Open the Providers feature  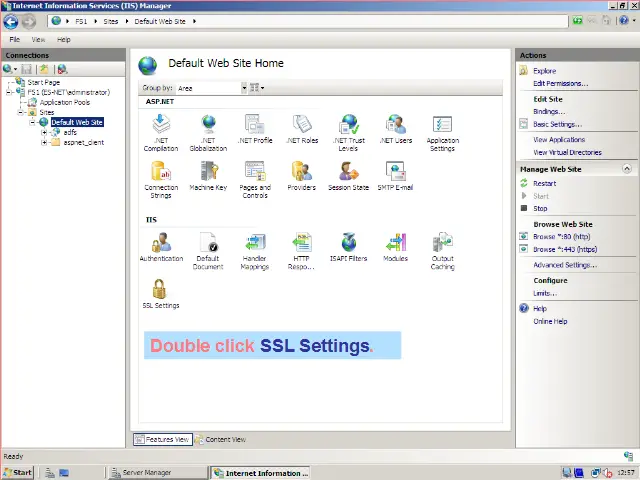[x=302, y=176]
